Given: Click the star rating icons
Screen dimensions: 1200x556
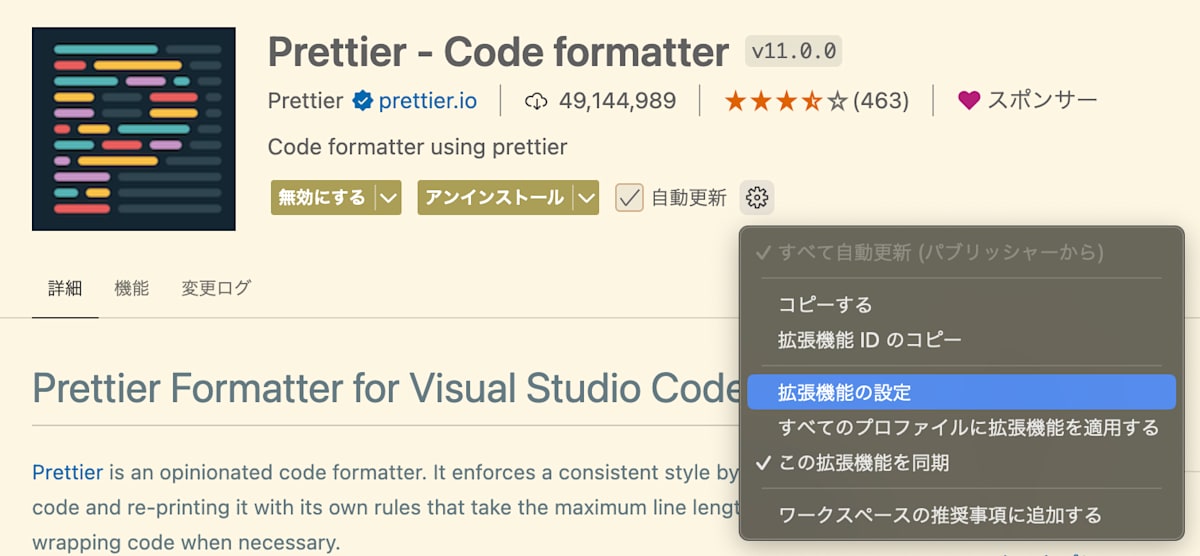Looking at the screenshot, I should 786,101.
